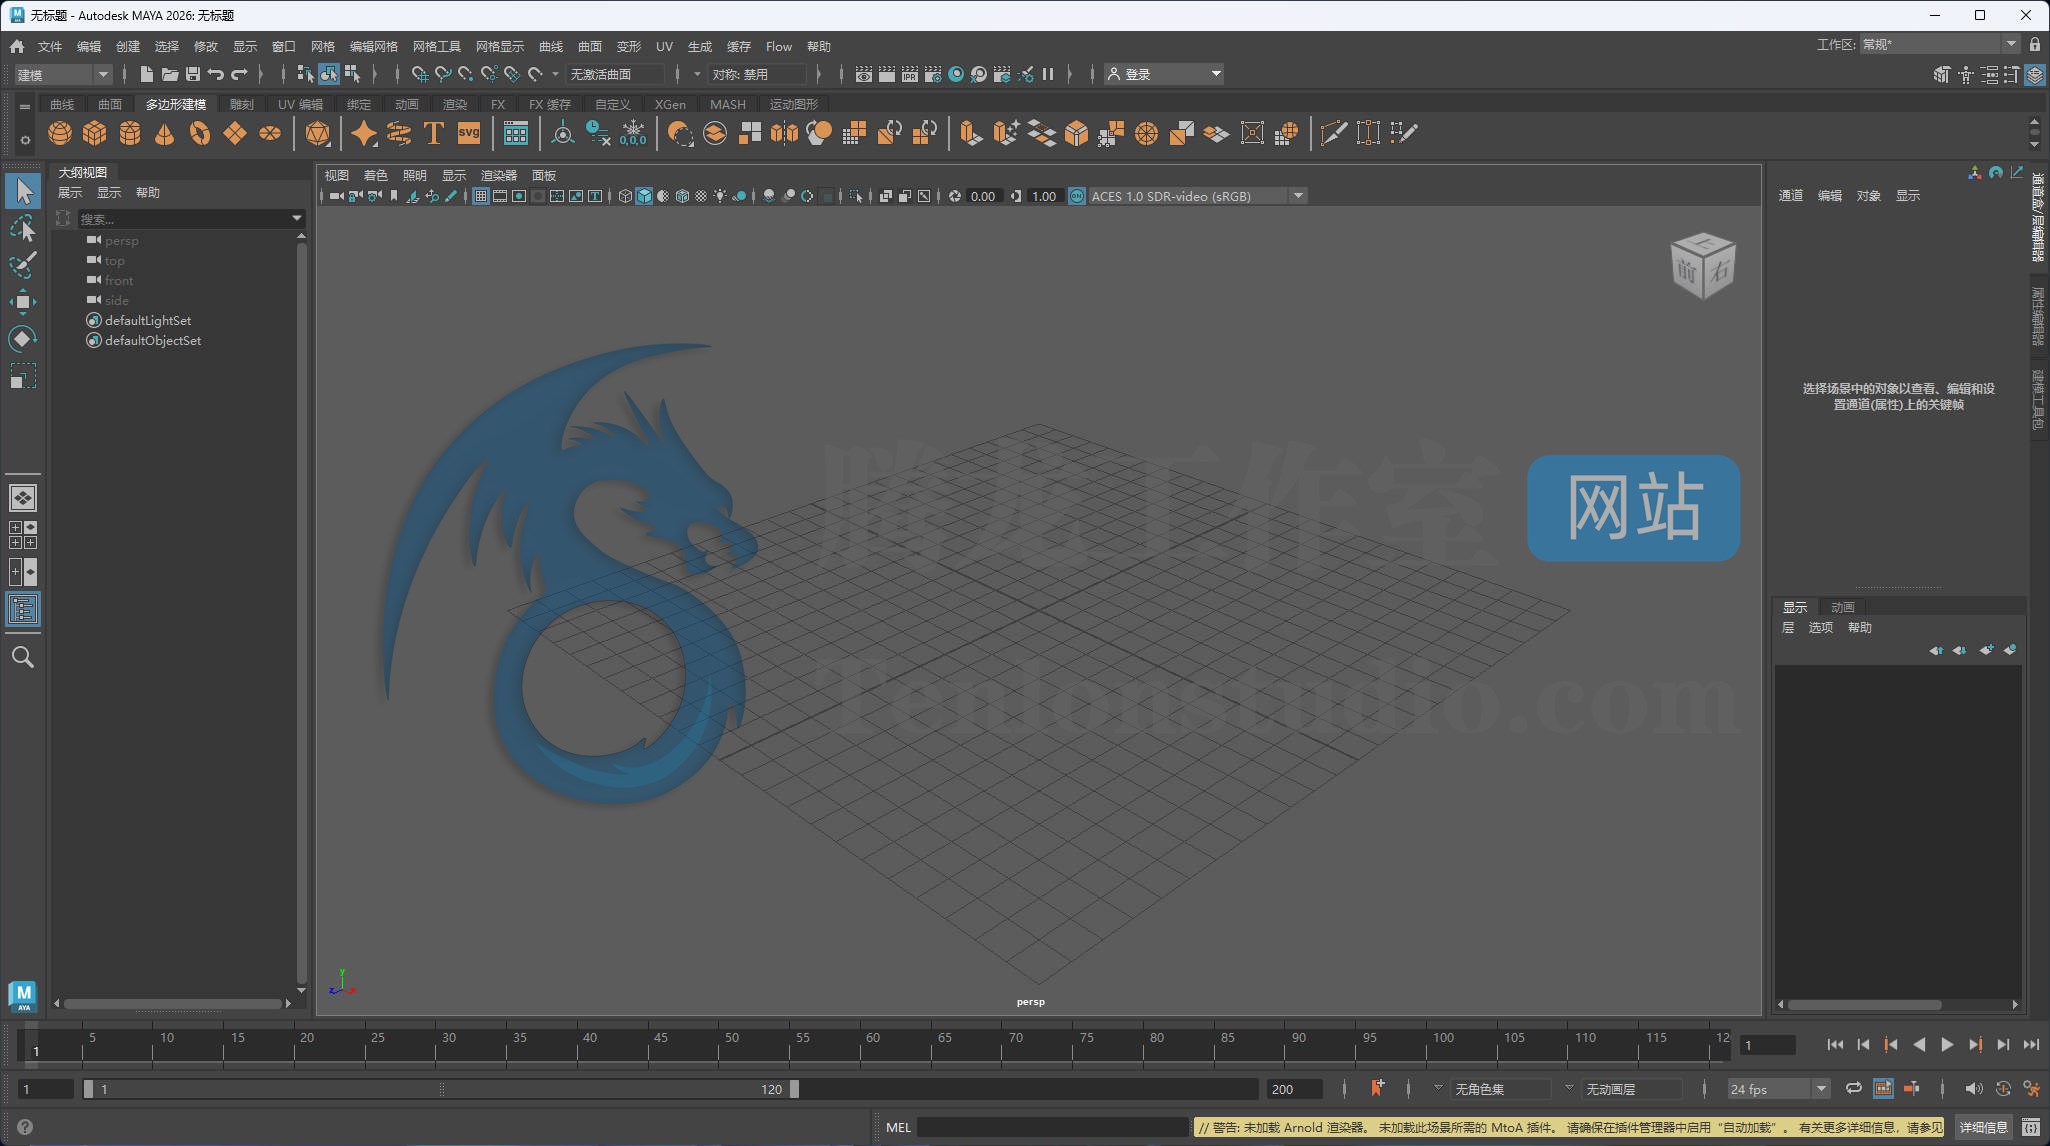Open the viewport 着色 menu
Screen dimensions: 2050x1146
pyautogui.click(x=375, y=175)
